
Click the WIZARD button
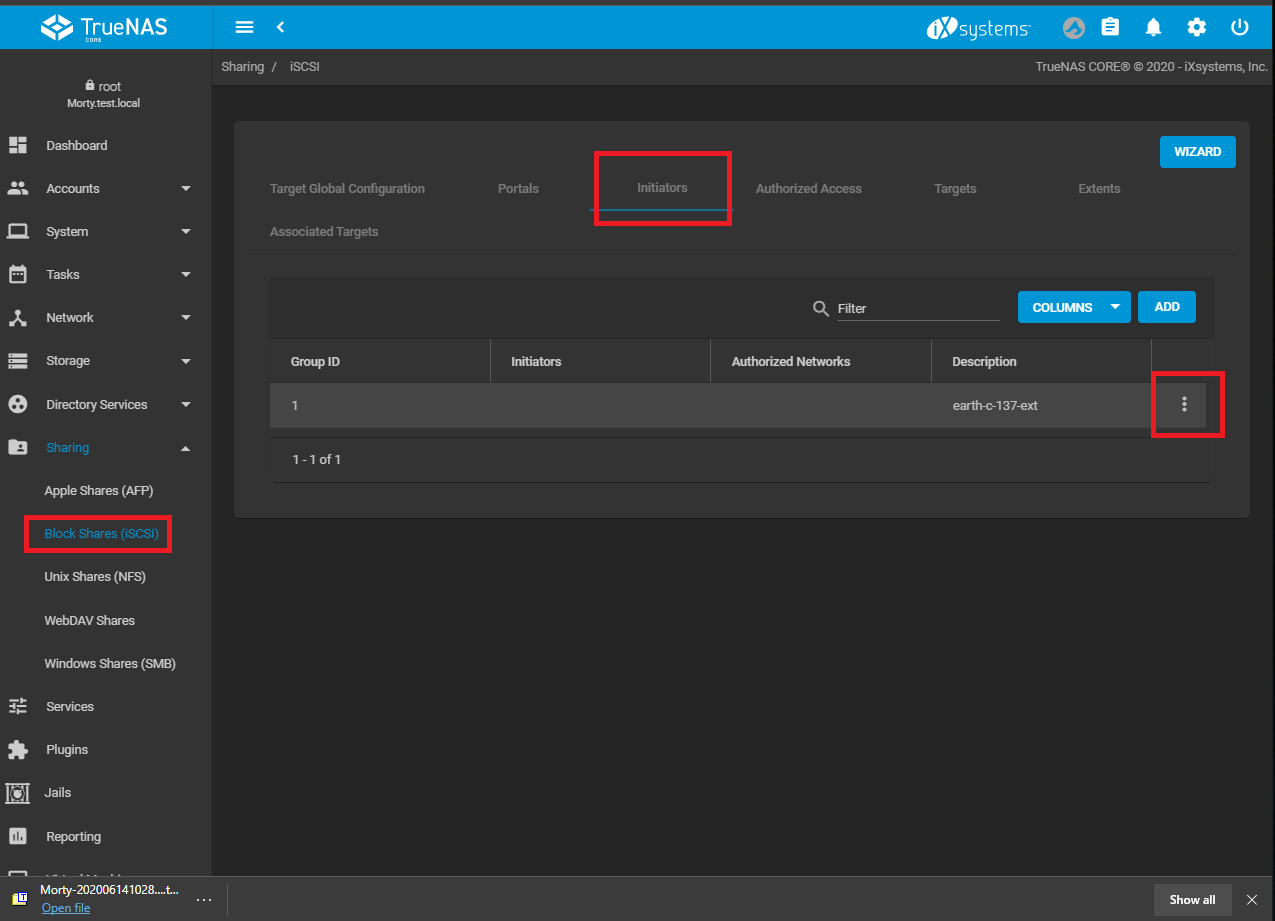point(1197,152)
